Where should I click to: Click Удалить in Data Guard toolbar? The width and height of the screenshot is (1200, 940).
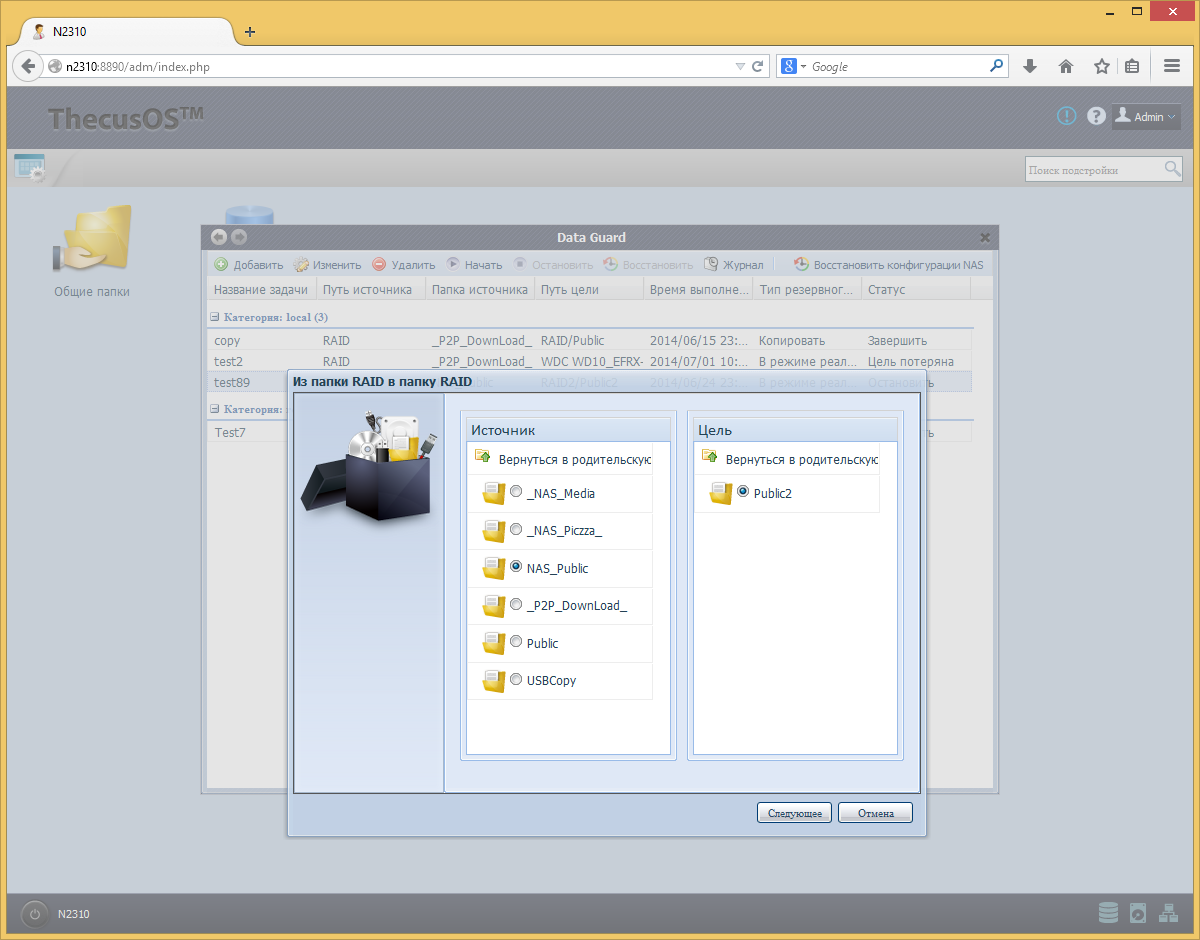404,265
